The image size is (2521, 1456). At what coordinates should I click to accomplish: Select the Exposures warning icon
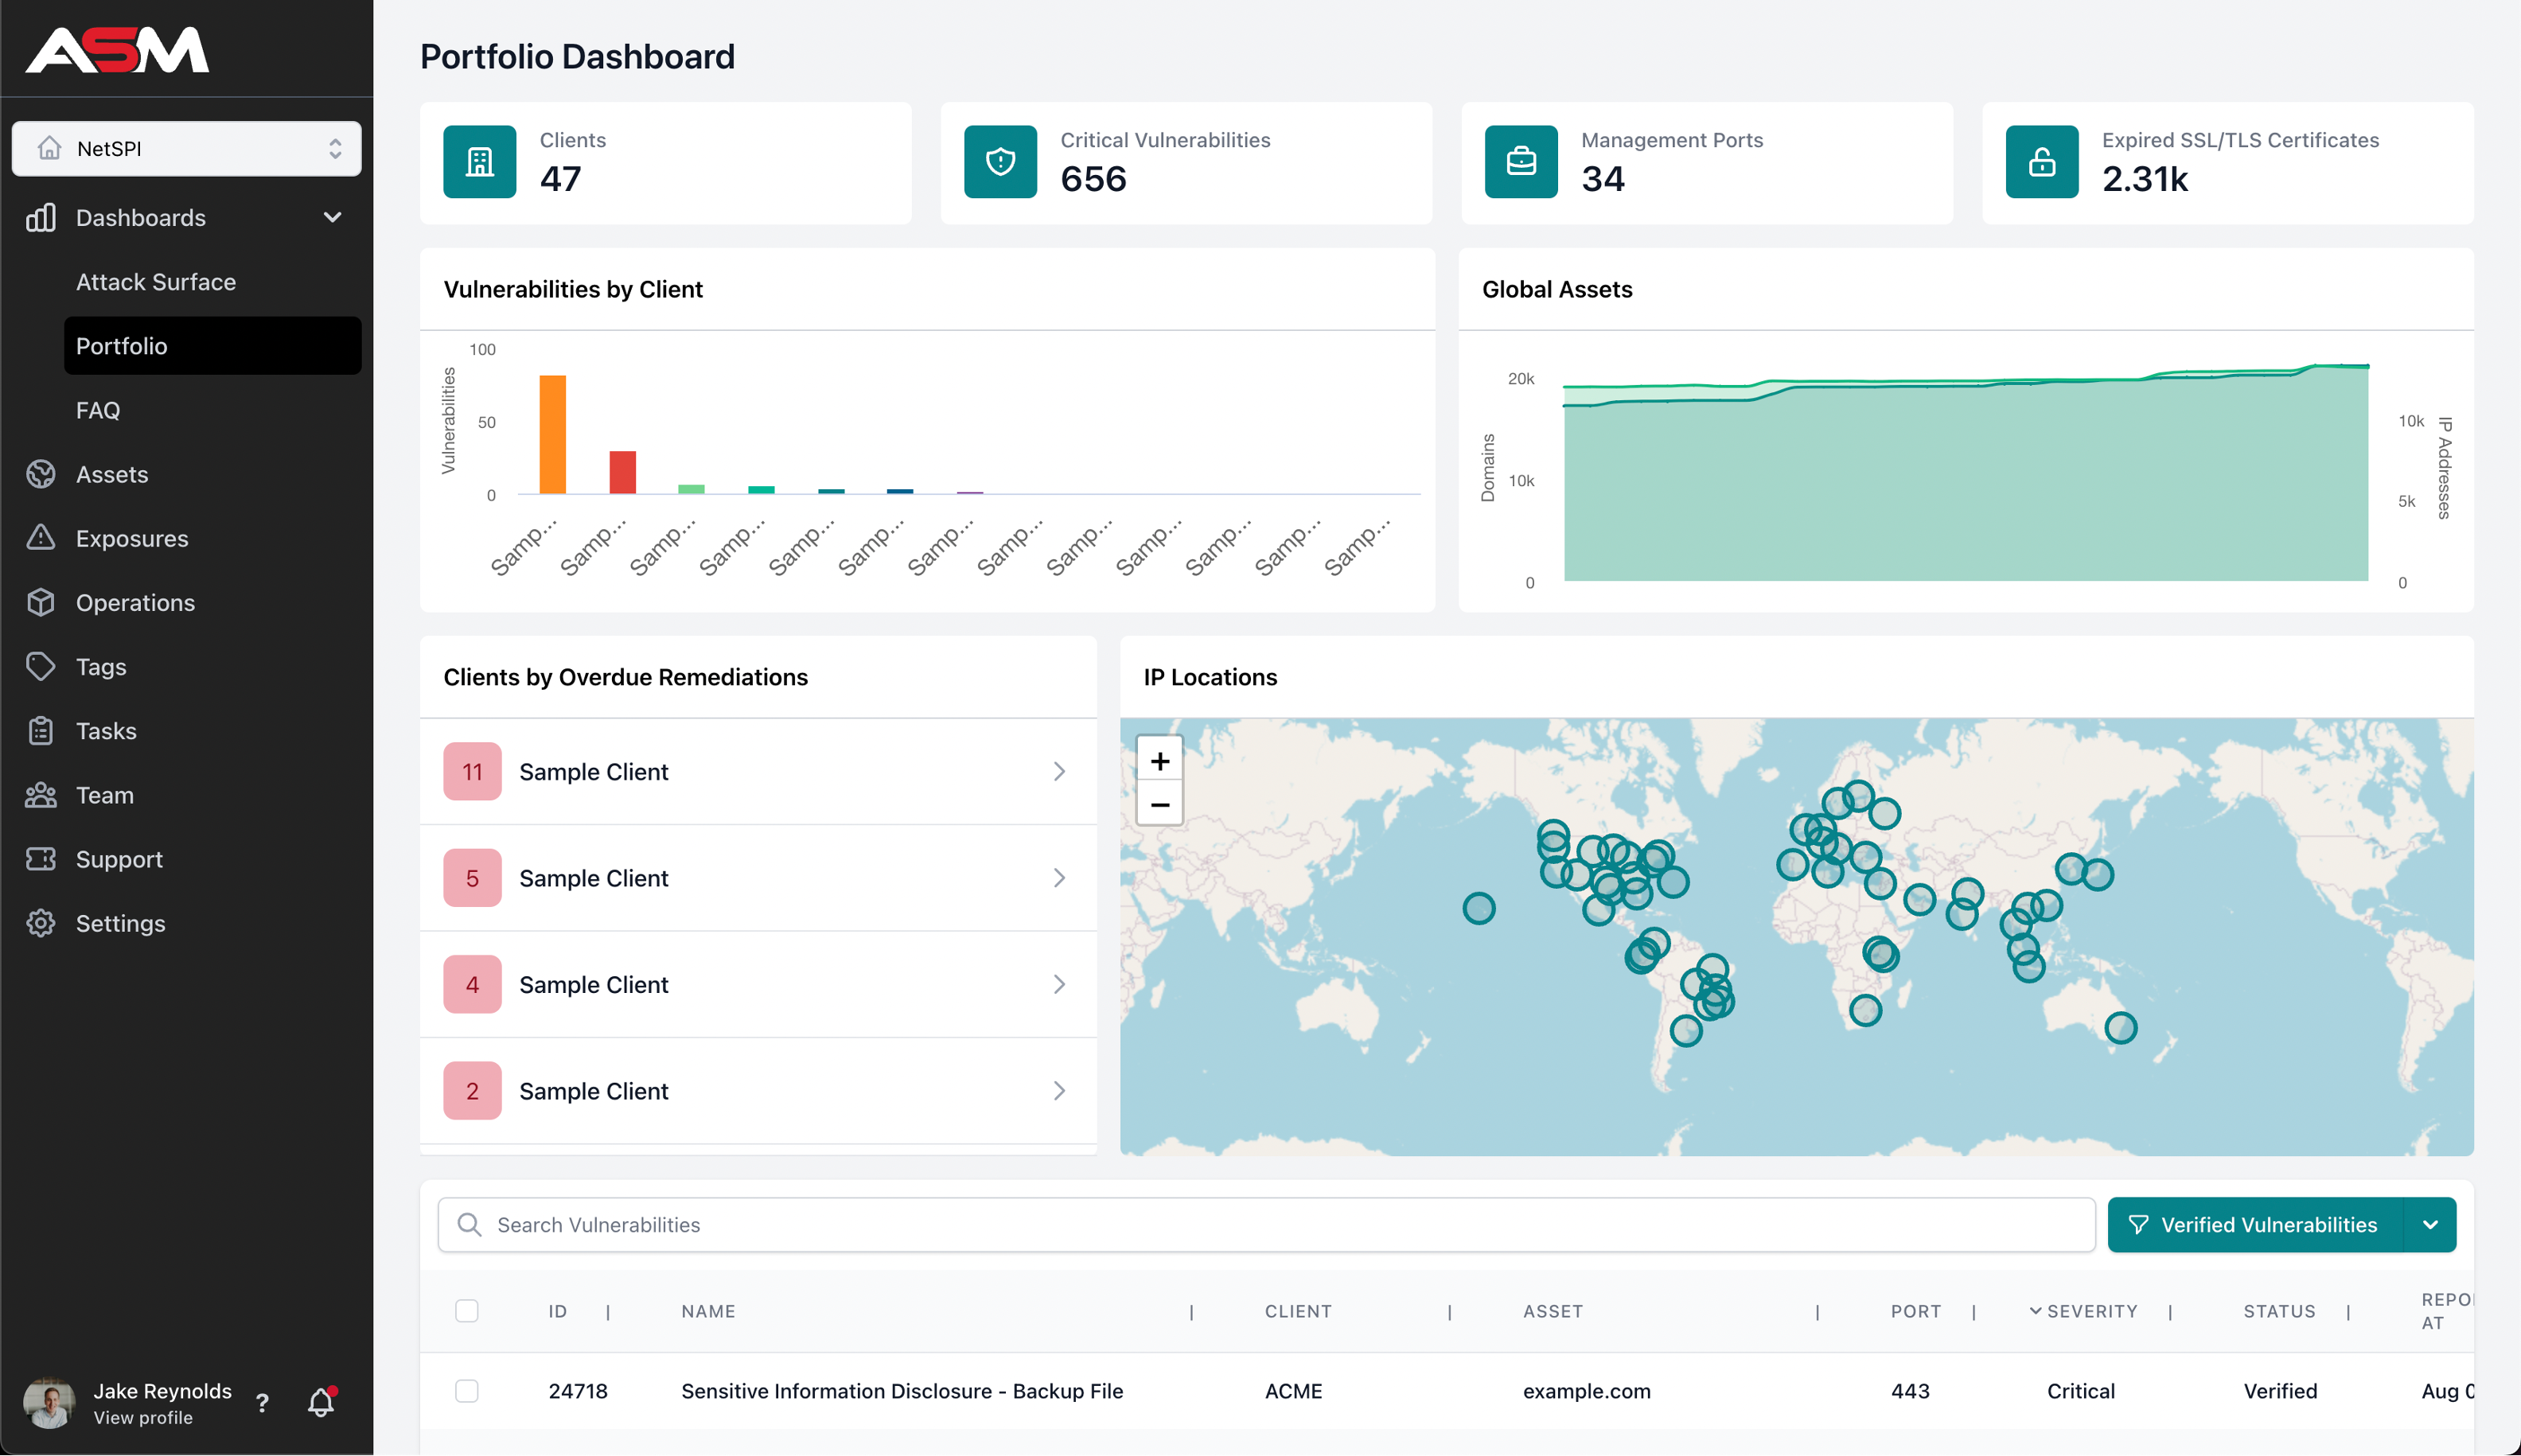click(x=41, y=538)
